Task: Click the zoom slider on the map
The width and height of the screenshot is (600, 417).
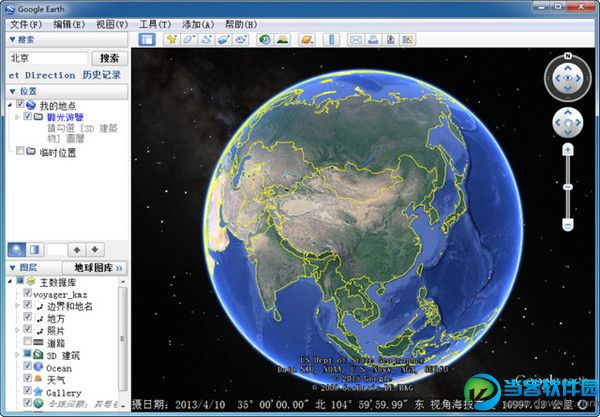Action: [567, 188]
